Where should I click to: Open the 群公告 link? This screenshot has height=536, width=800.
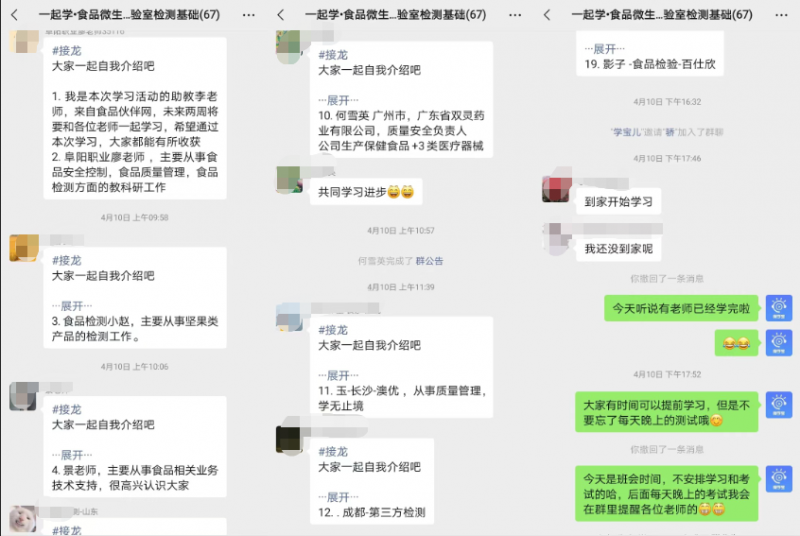[430, 261]
